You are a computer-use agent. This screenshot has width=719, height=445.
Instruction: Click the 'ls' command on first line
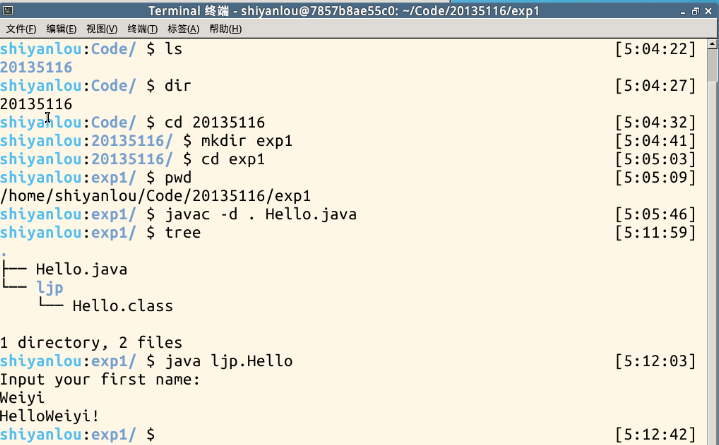(x=173, y=49)
